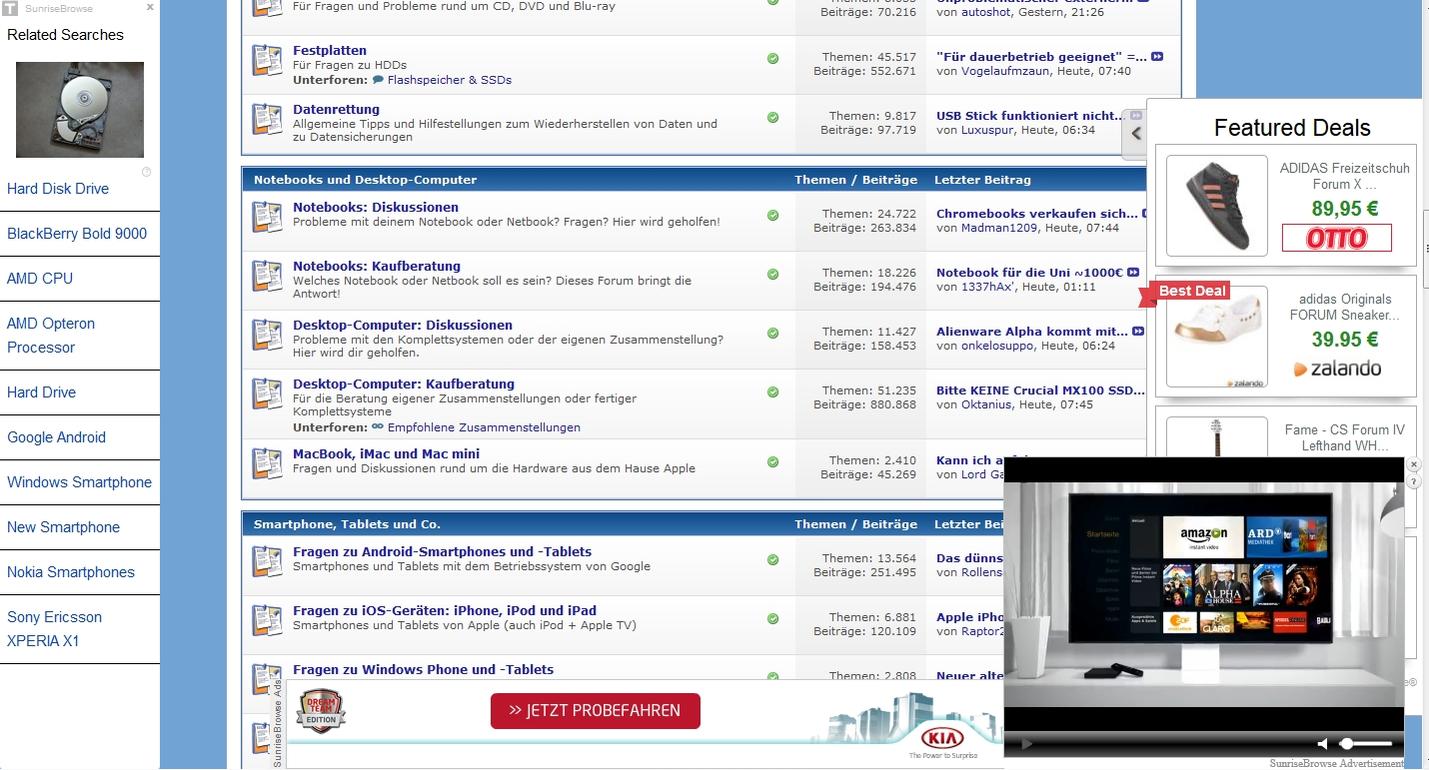The width and height of the screenshot is (1429, 770).
Task: Click the green status check for Desktop-Computer: Diskussionen
Action: (x=773, y=333)
